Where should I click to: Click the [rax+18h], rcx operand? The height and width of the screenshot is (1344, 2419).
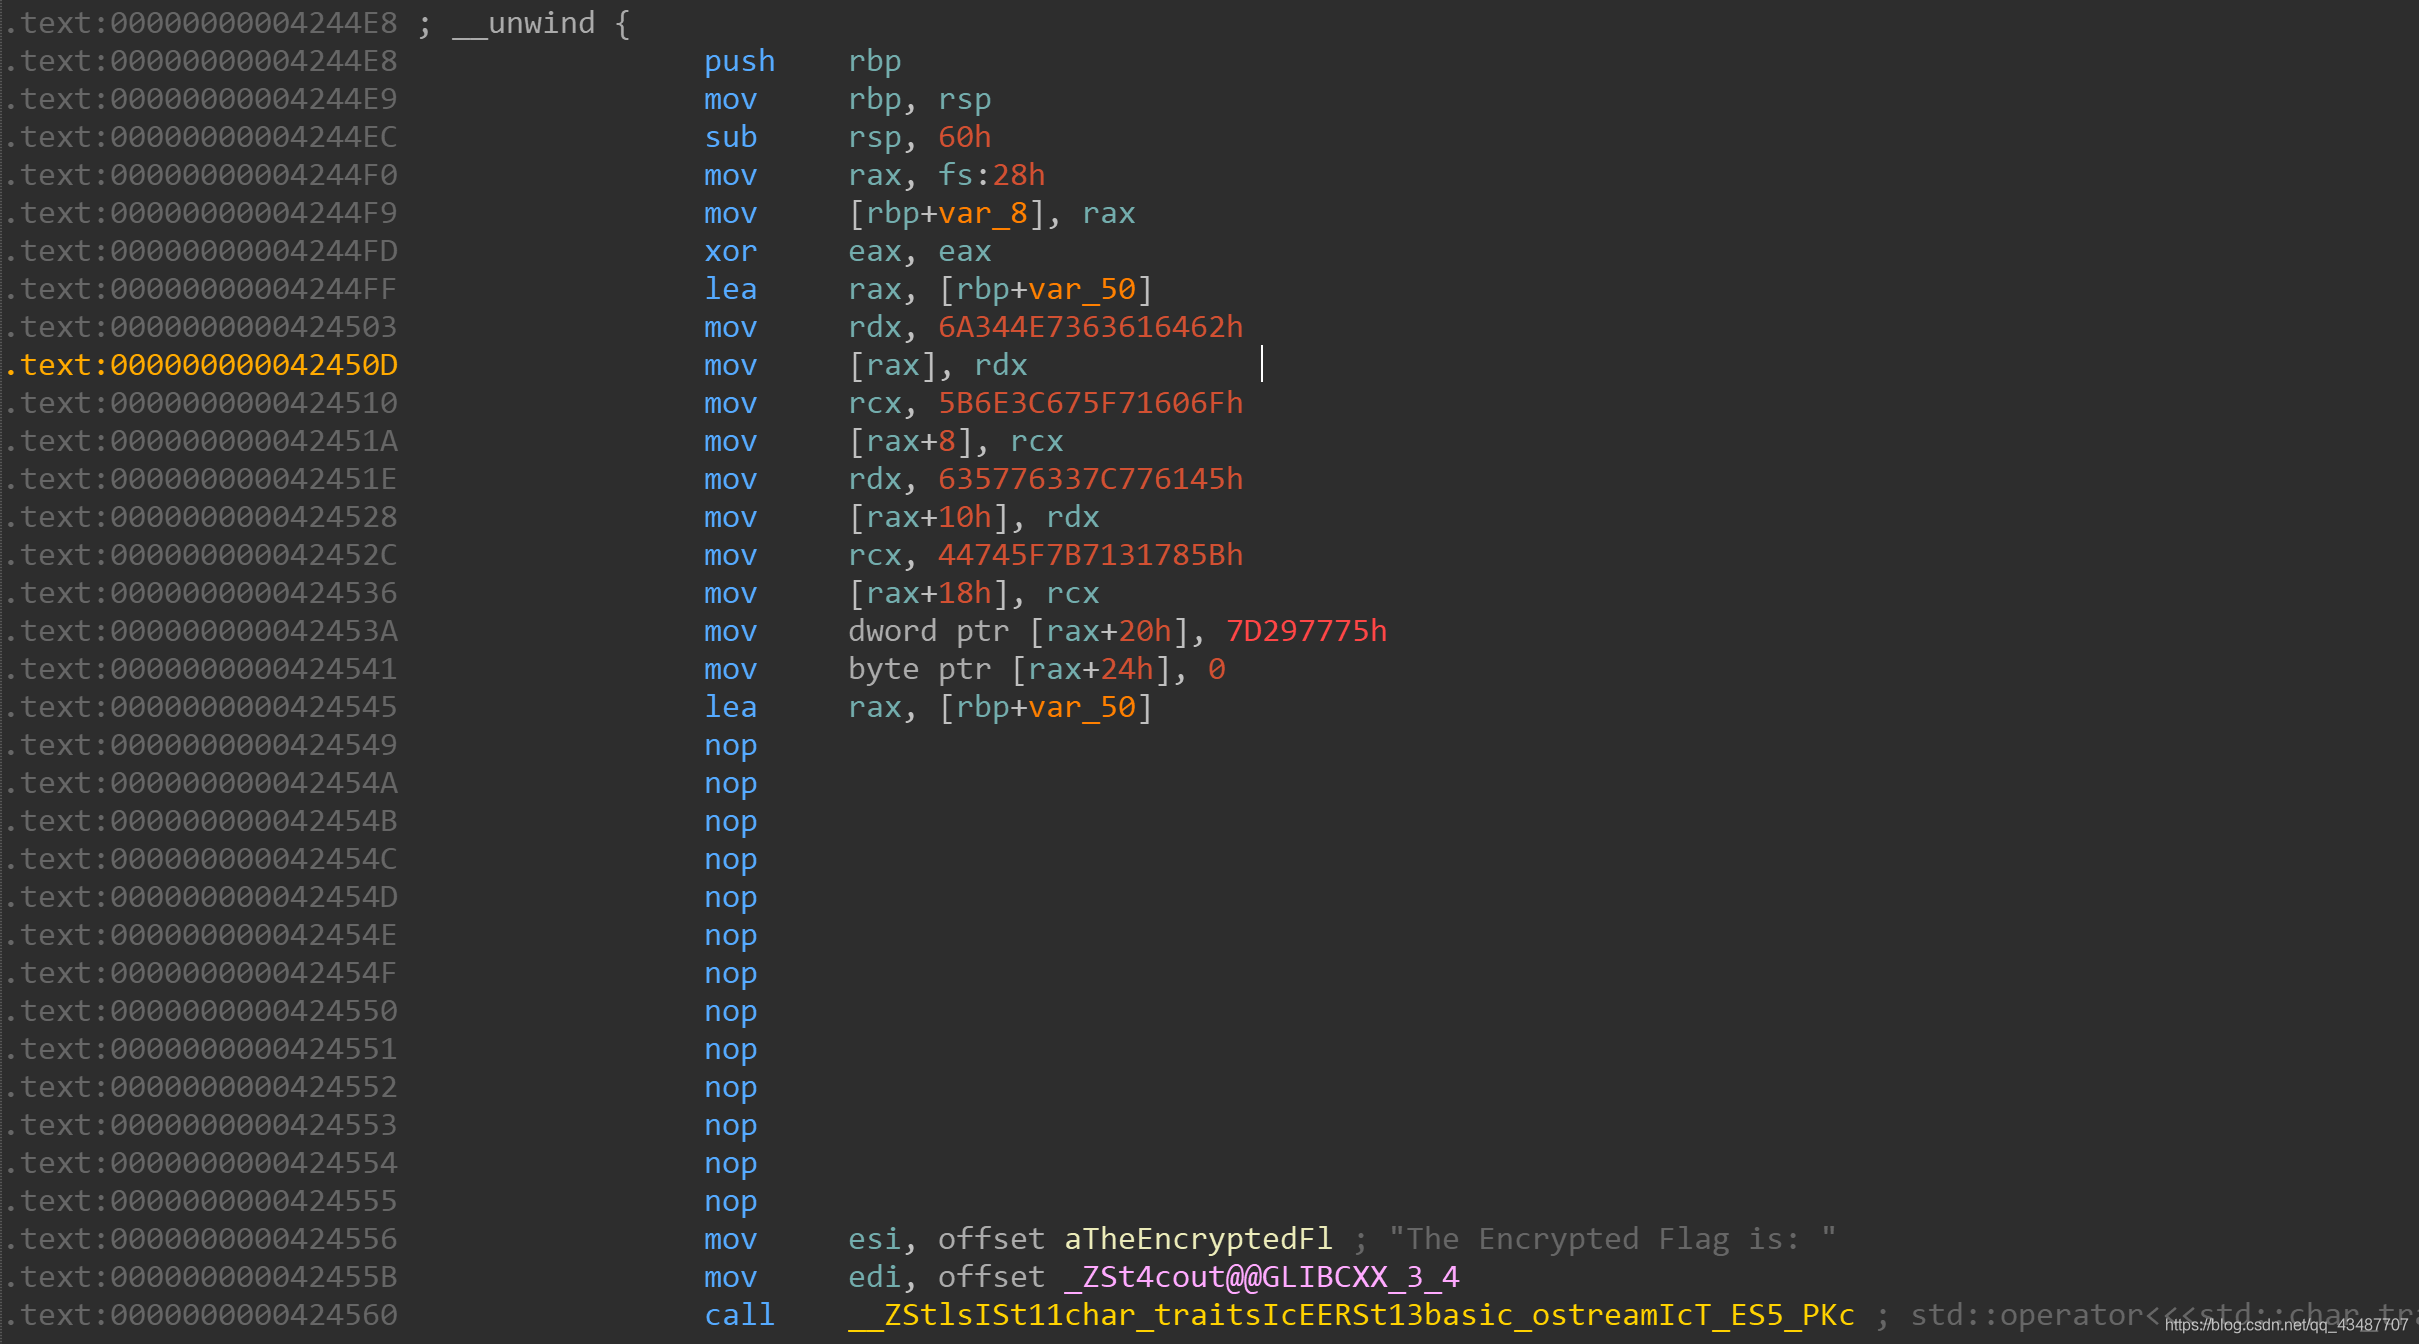pyautogui.click(x=973, y=593)
